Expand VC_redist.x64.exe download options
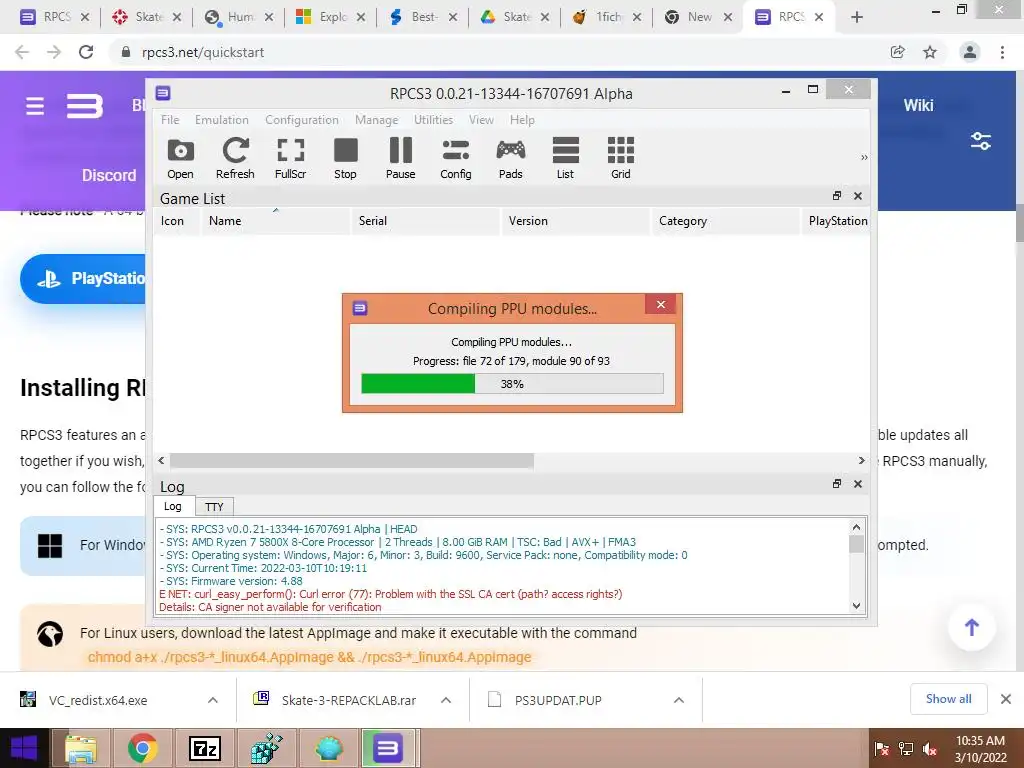This screenshot has height=768, width=1024. (x=213, y=700)
